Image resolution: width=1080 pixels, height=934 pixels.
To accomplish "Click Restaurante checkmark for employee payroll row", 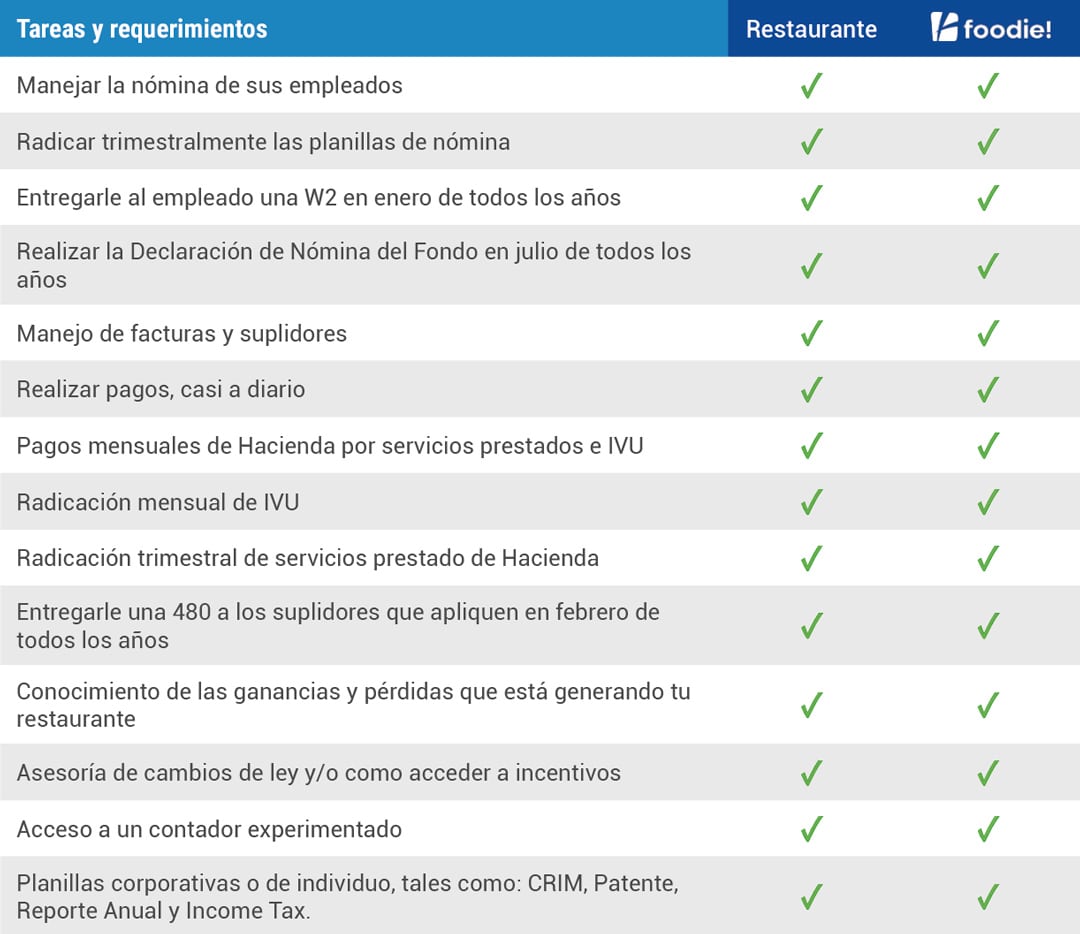I will [812, 86].
